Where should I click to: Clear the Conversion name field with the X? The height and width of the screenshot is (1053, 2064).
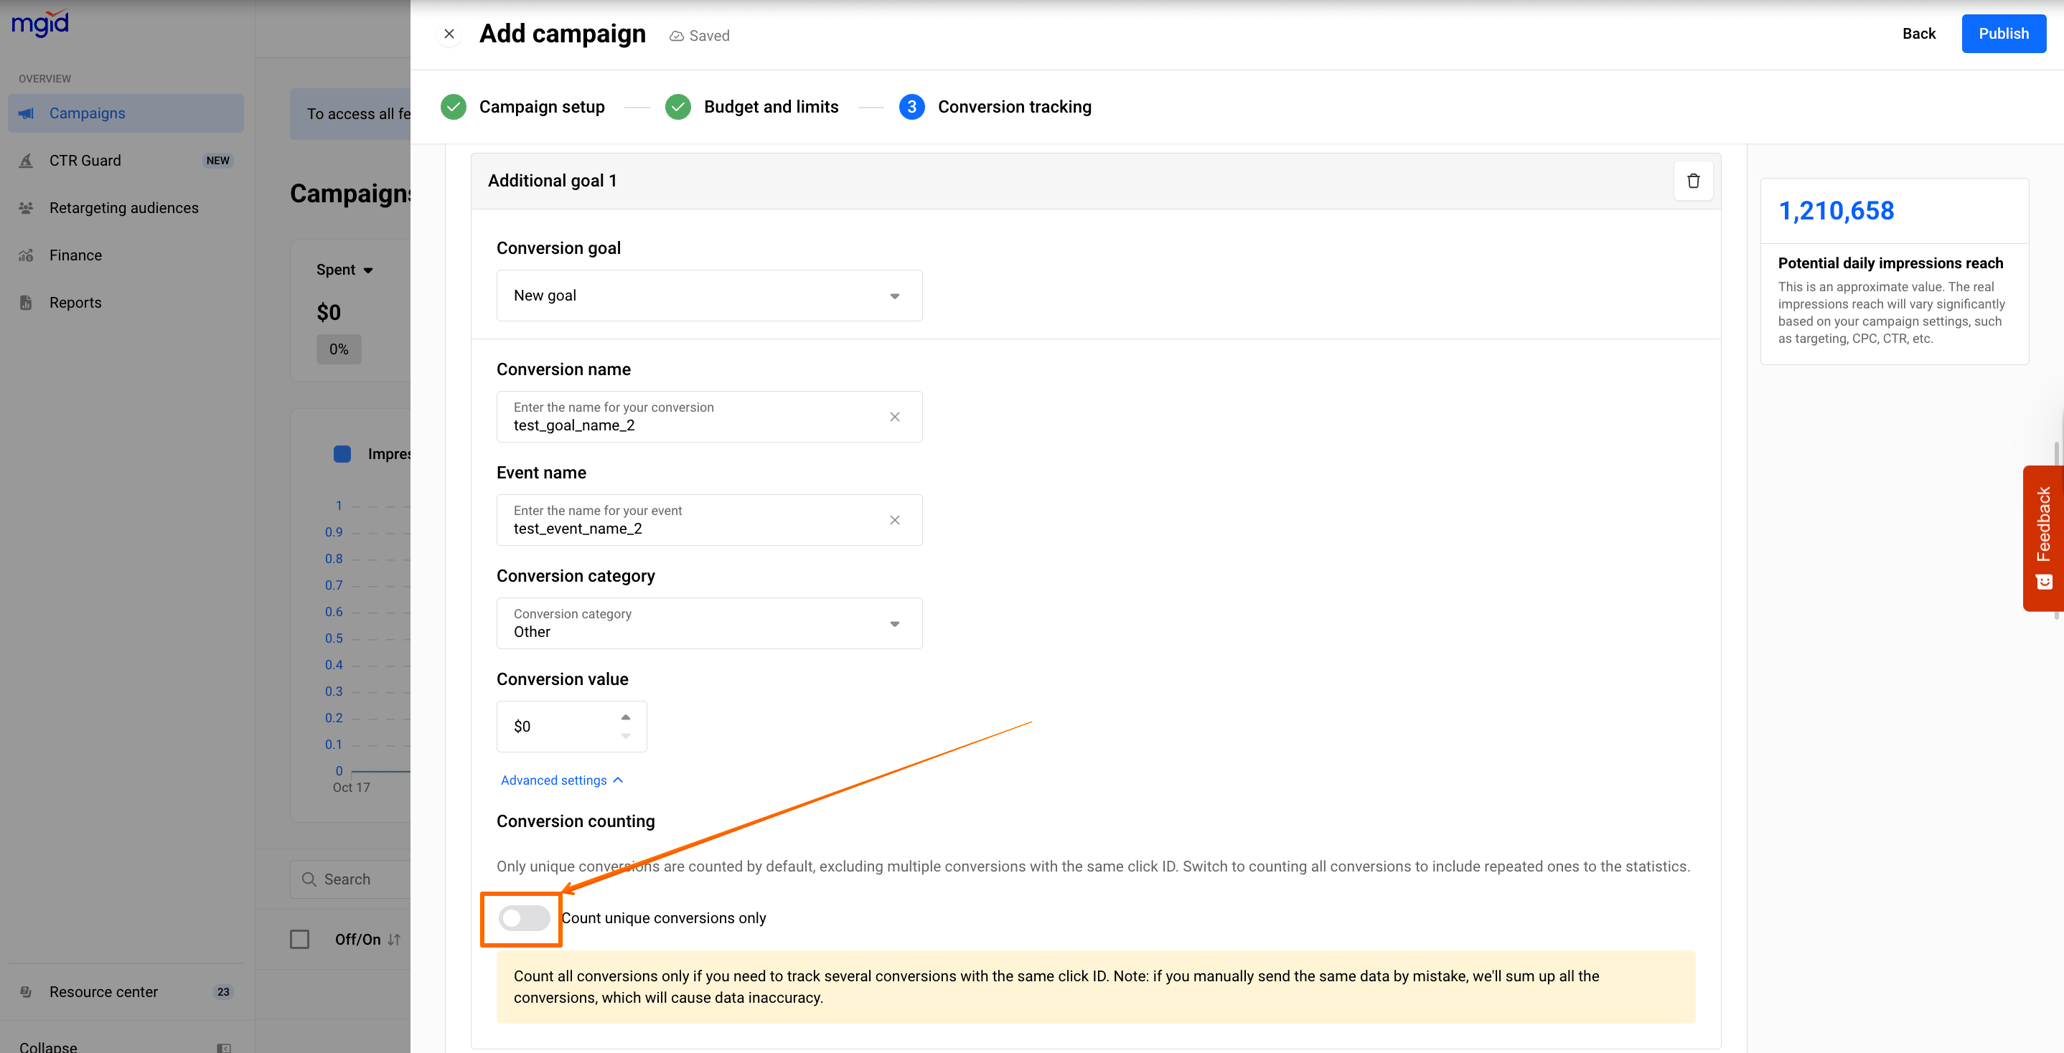point(895,417)
